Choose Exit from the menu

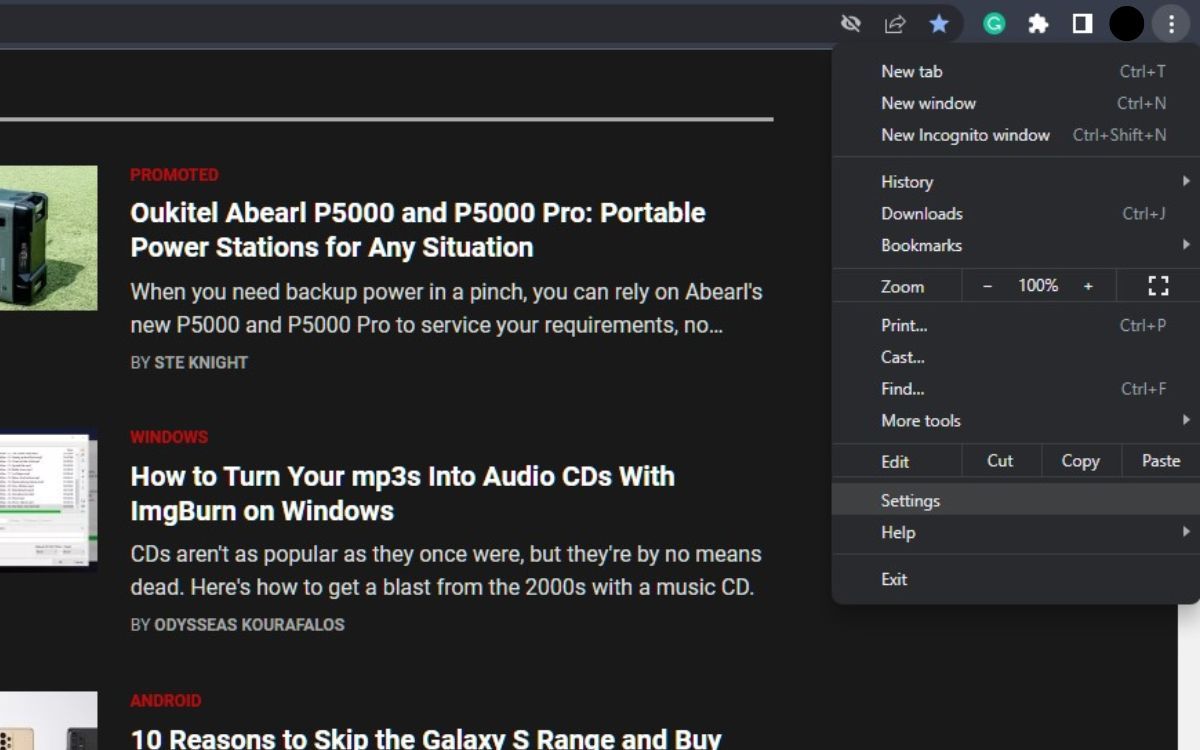tap(1015, 579)
